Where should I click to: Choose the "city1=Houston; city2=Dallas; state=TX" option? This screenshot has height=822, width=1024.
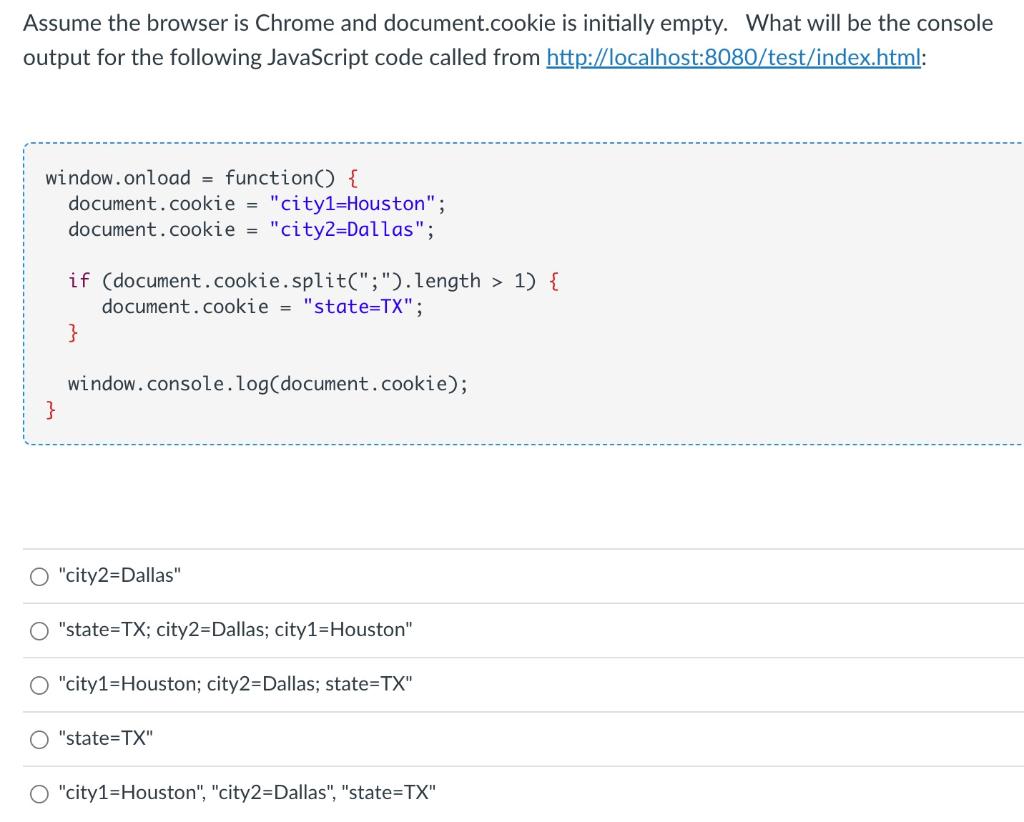pos(39,684)
